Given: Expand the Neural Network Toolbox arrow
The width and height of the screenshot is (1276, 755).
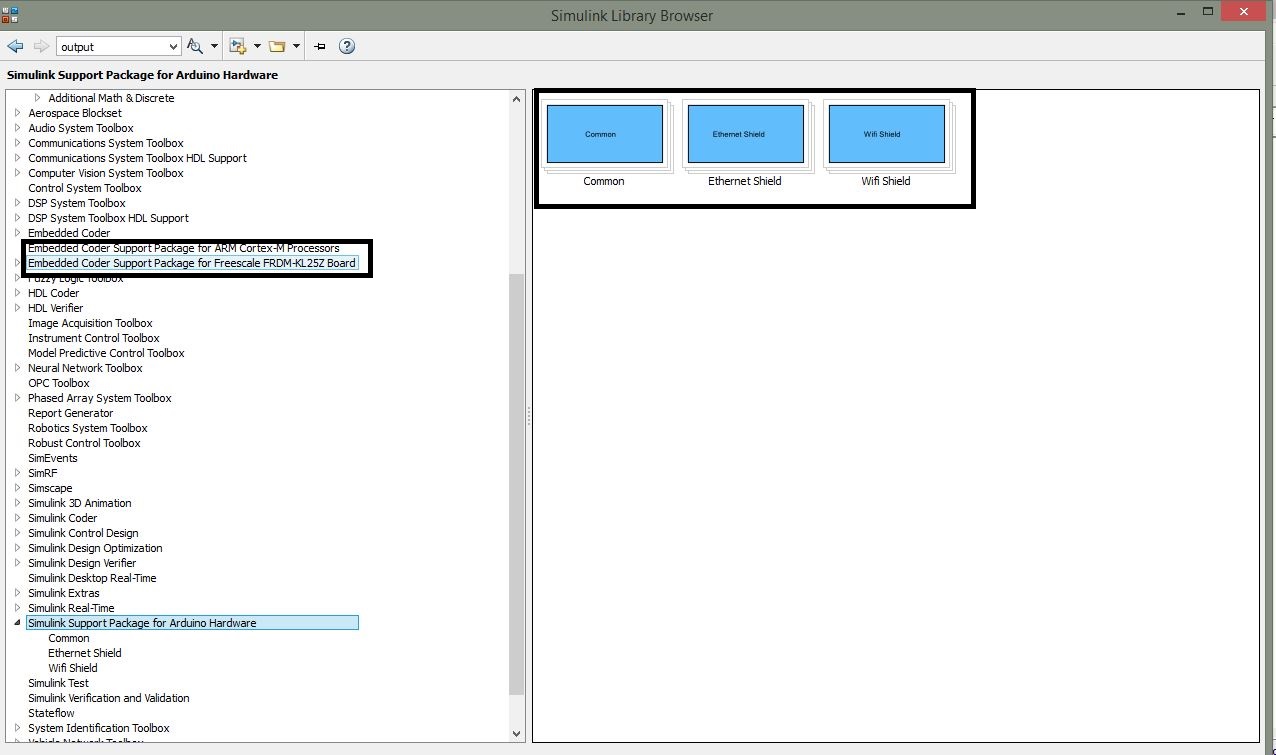Looking at the screenshot, I should coord(18,368).
